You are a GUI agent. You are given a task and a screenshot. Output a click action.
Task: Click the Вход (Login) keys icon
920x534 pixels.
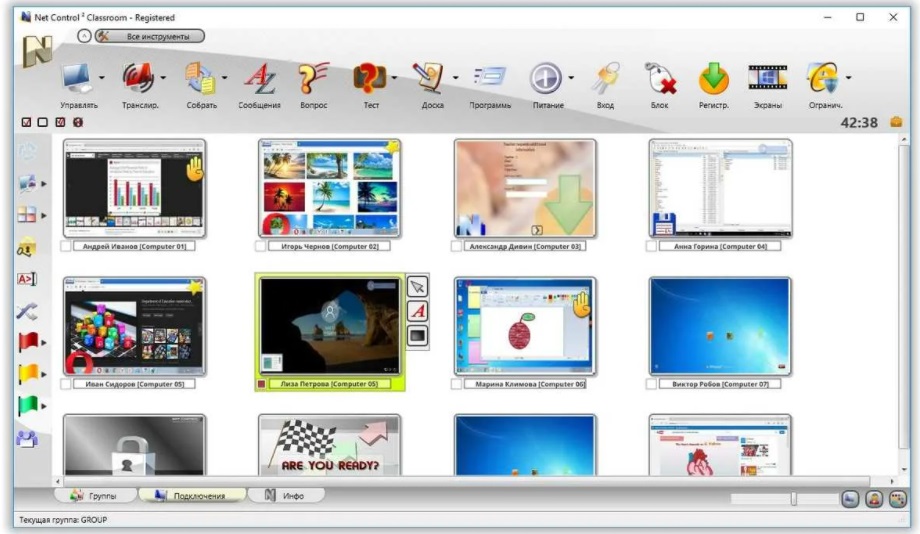point(605,79)
